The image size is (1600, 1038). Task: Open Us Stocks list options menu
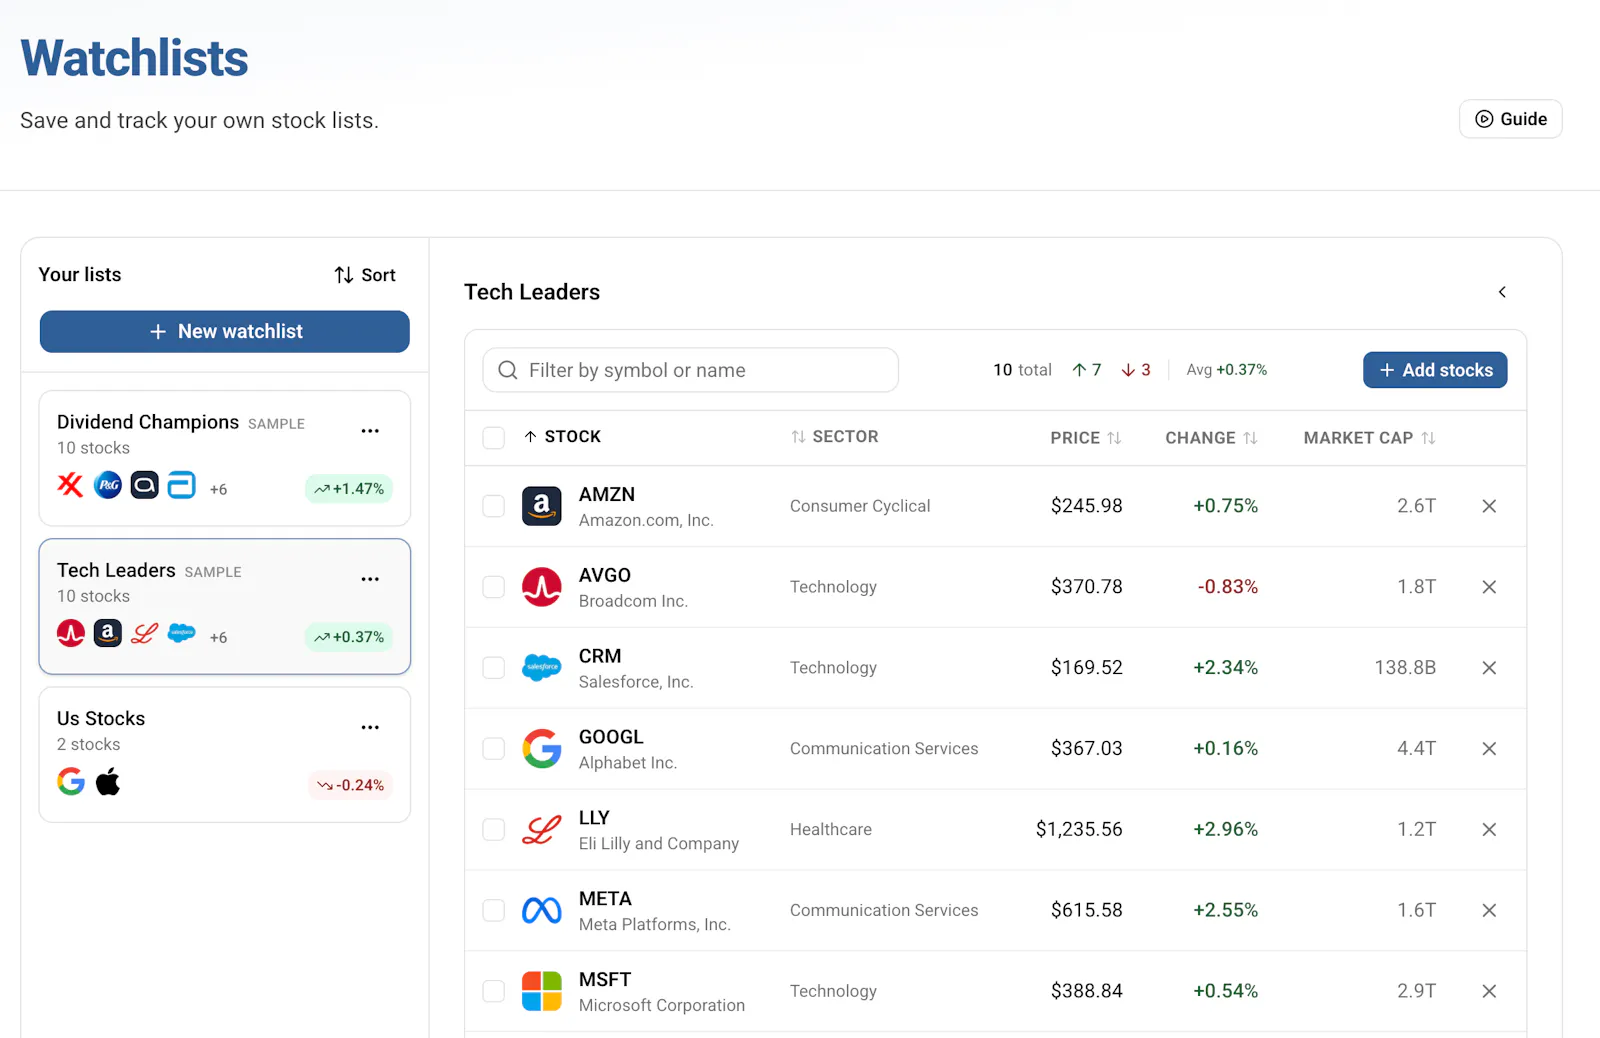coord(370,727)
